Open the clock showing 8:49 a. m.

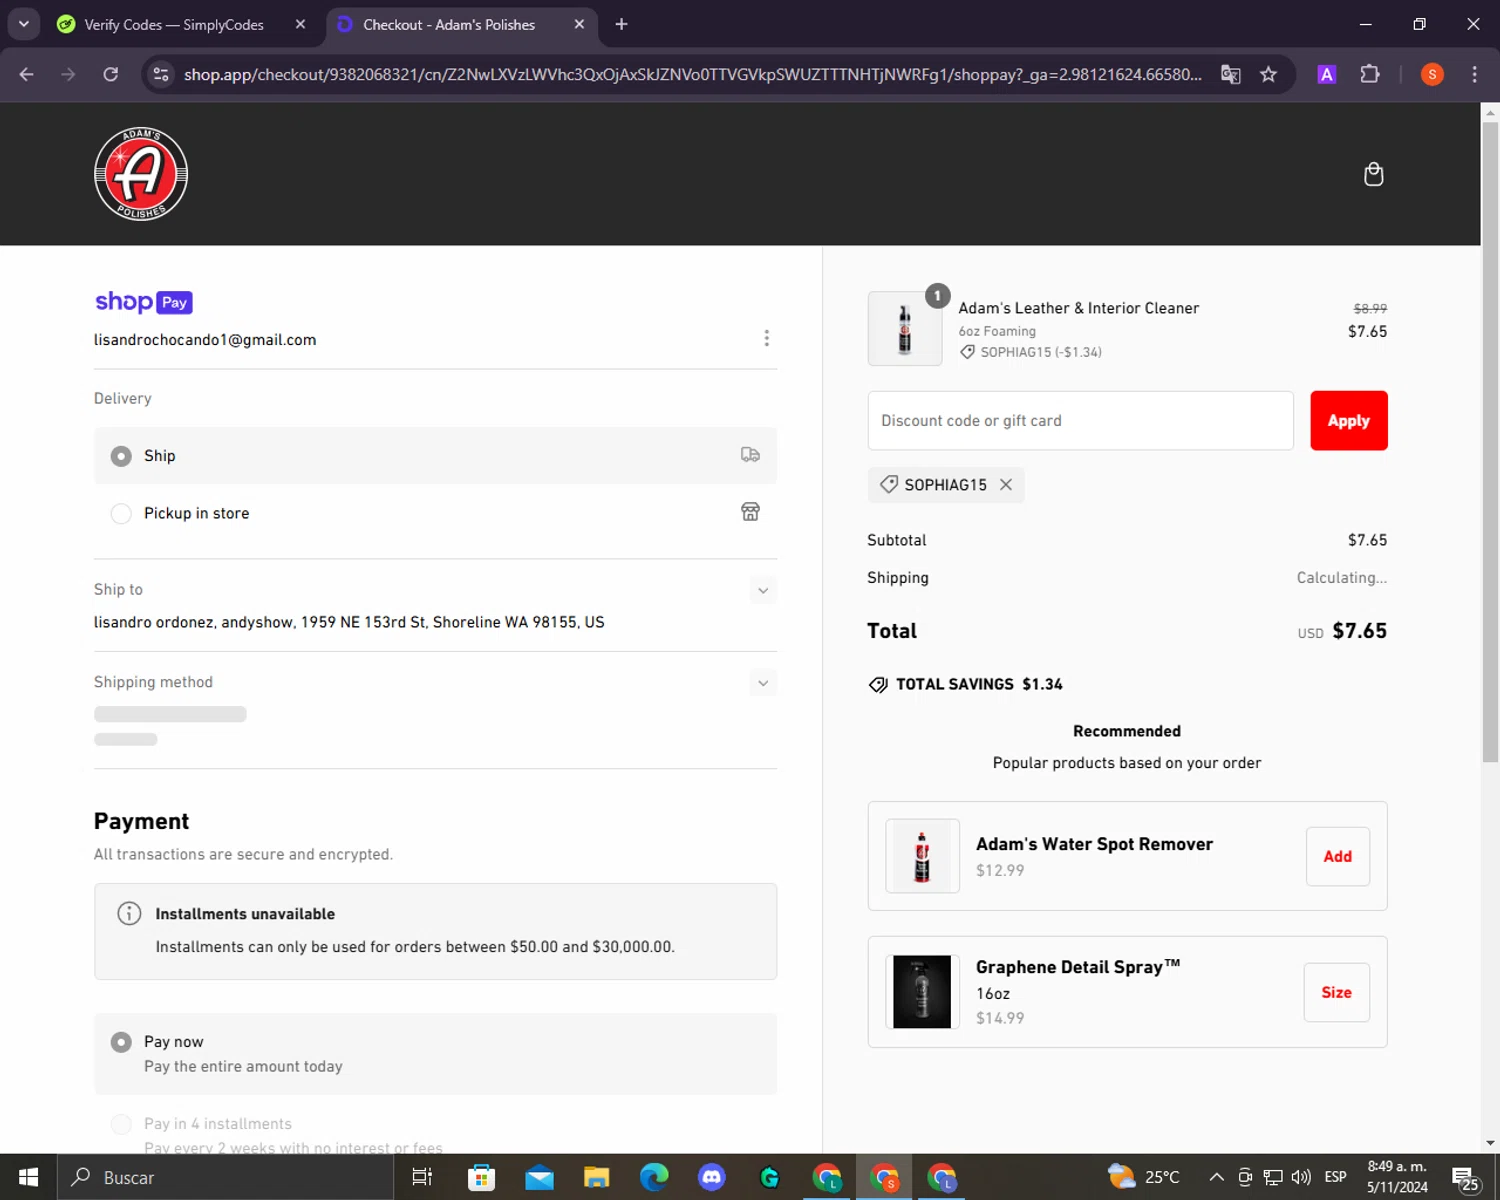coord(1397,1177)
